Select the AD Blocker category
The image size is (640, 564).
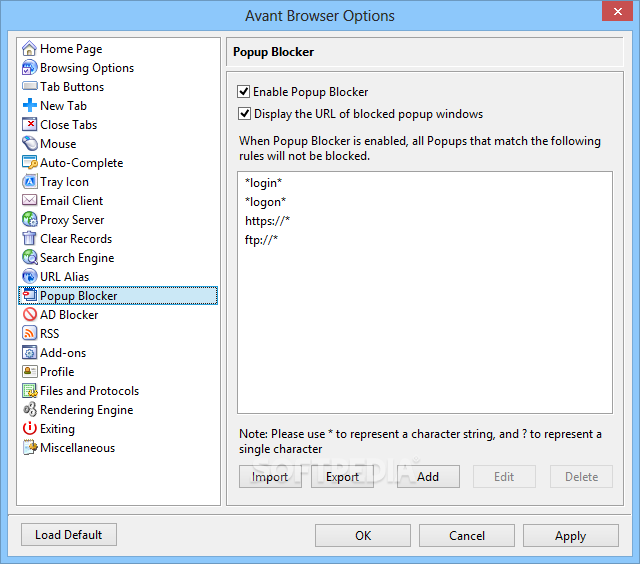(69, 315)
